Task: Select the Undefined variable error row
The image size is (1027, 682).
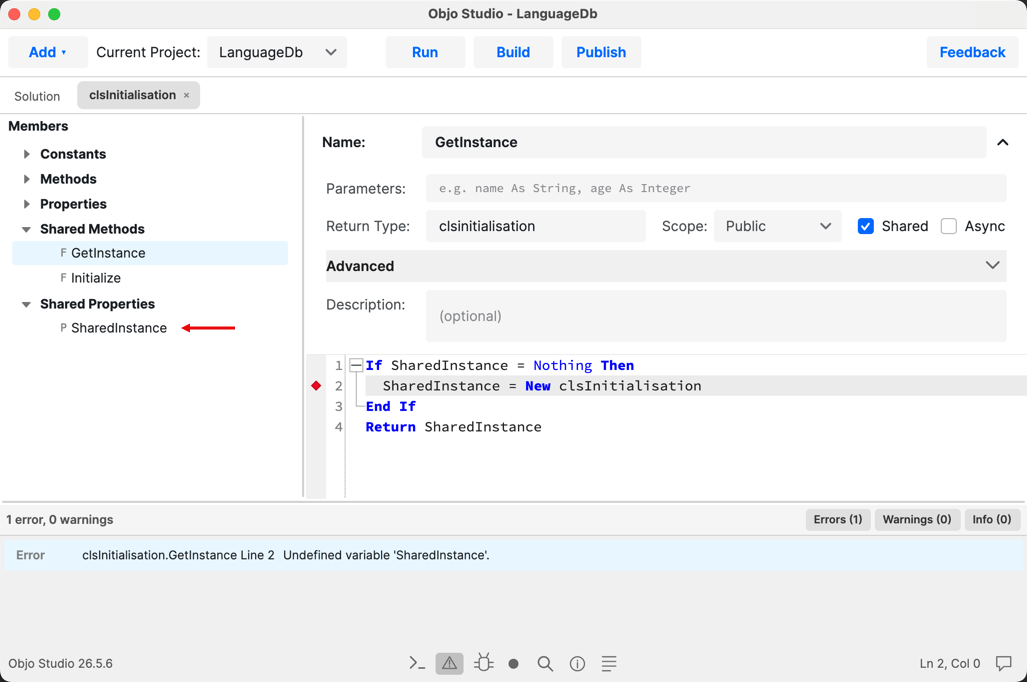Action: 514,555
